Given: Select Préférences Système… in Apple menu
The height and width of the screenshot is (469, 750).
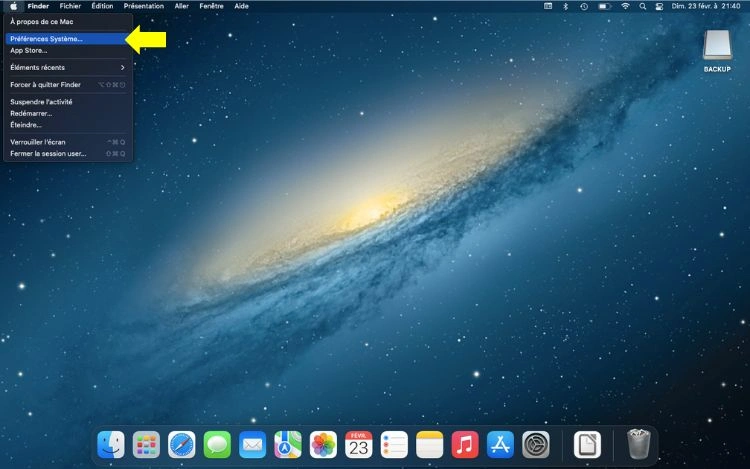Looking at the screenshot, I should click(47, 39).
